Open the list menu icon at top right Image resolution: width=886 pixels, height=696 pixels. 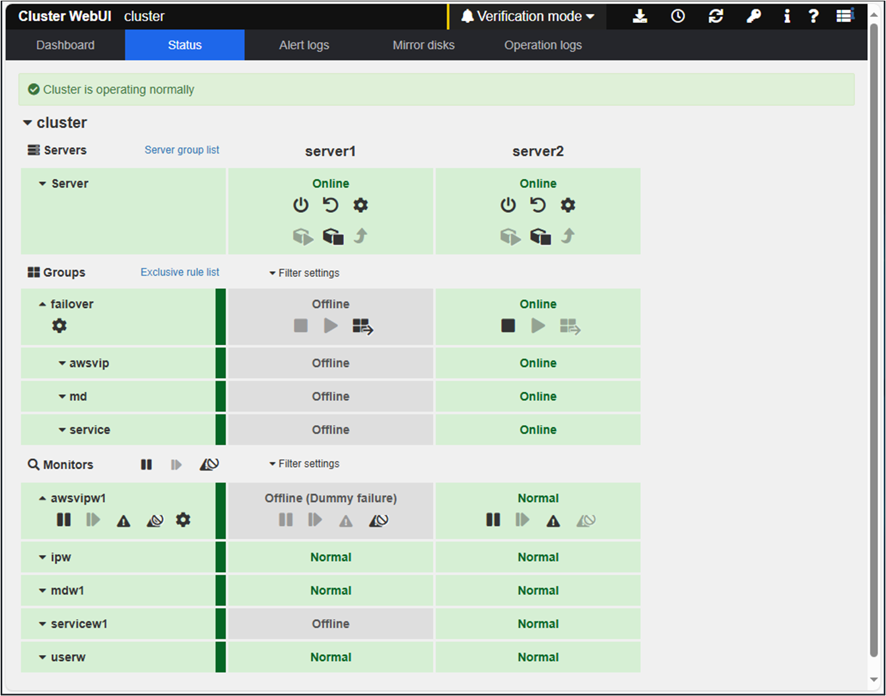click(x=845, y=16)
